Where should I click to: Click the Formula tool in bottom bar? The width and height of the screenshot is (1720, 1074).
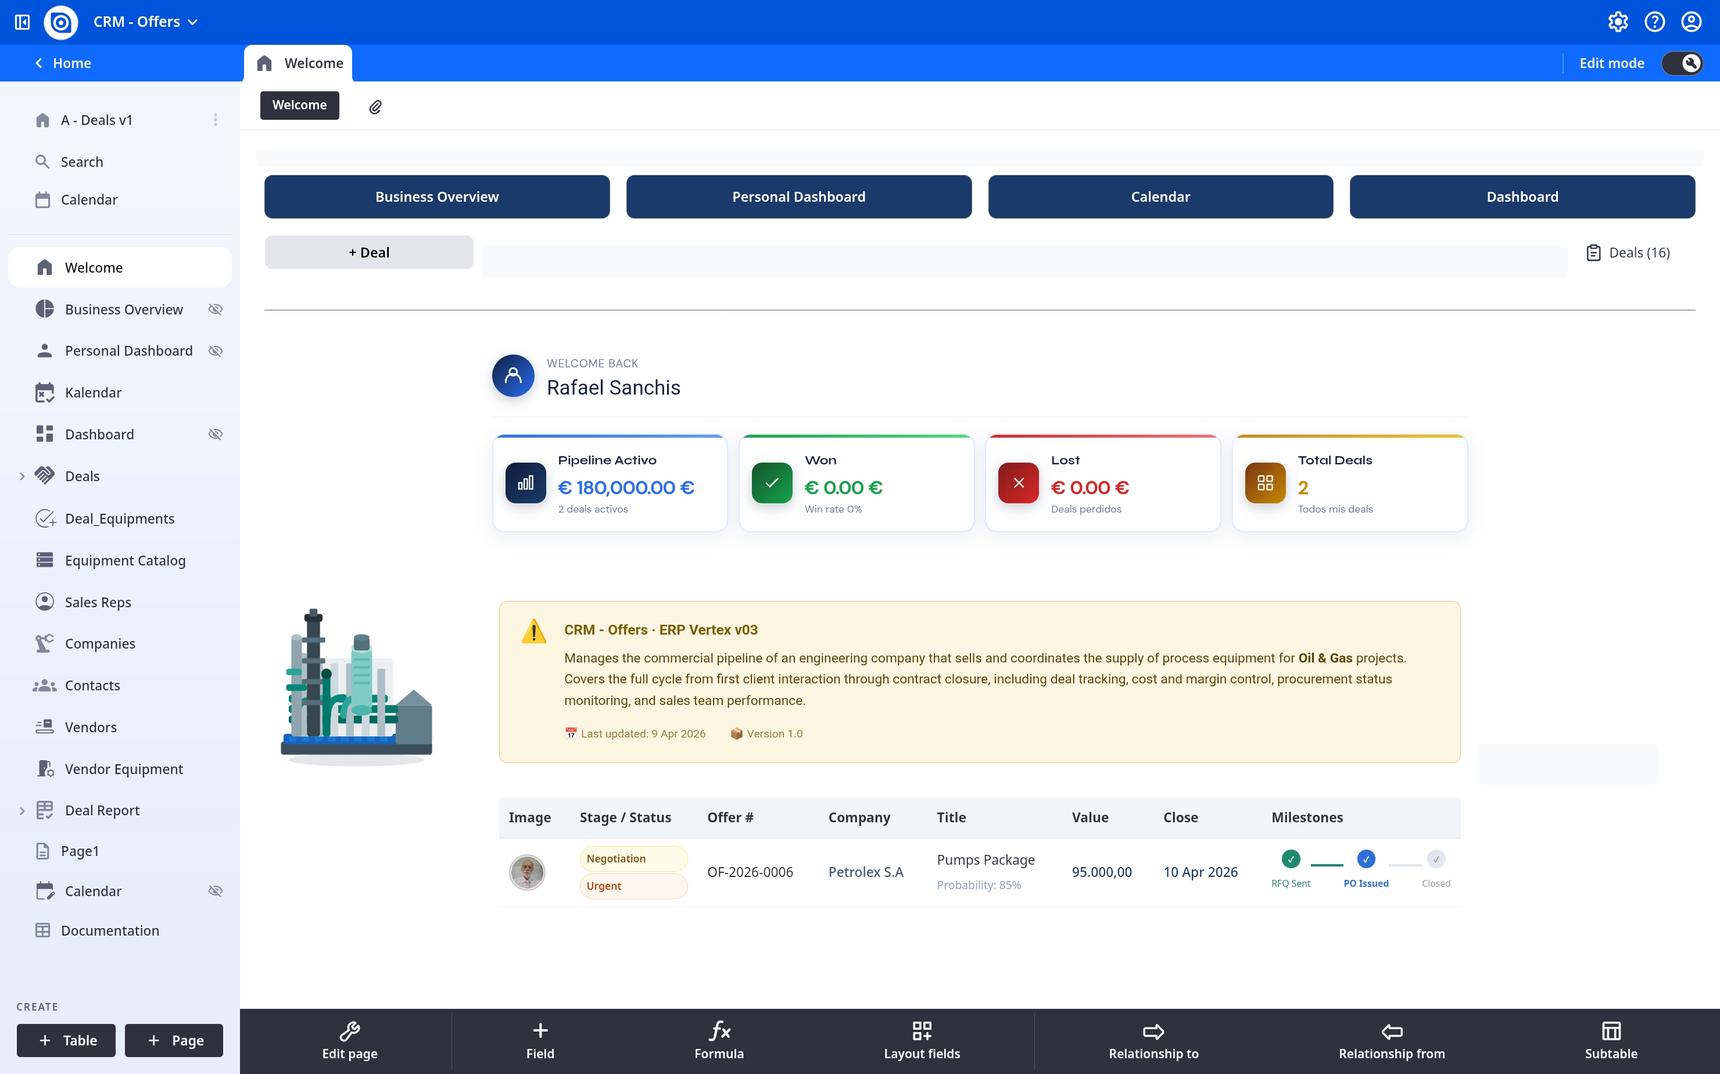point(719,1041)
